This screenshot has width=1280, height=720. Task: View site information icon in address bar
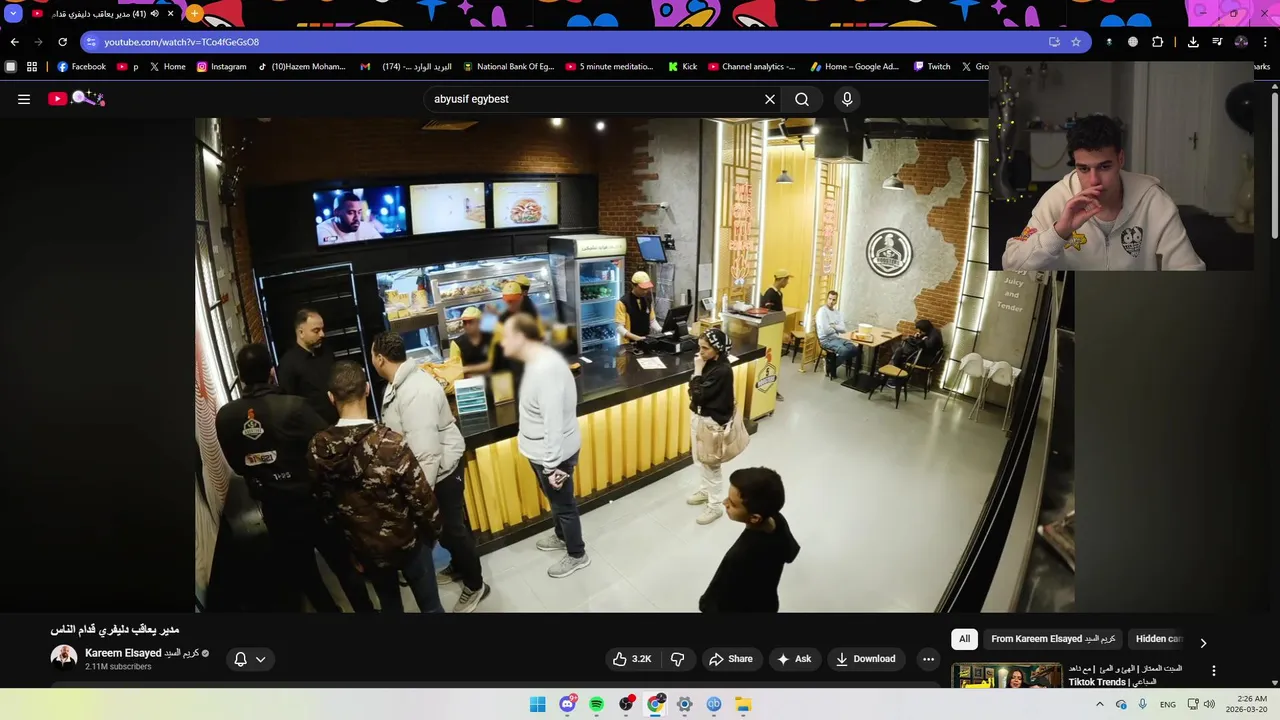click(91, 42)
